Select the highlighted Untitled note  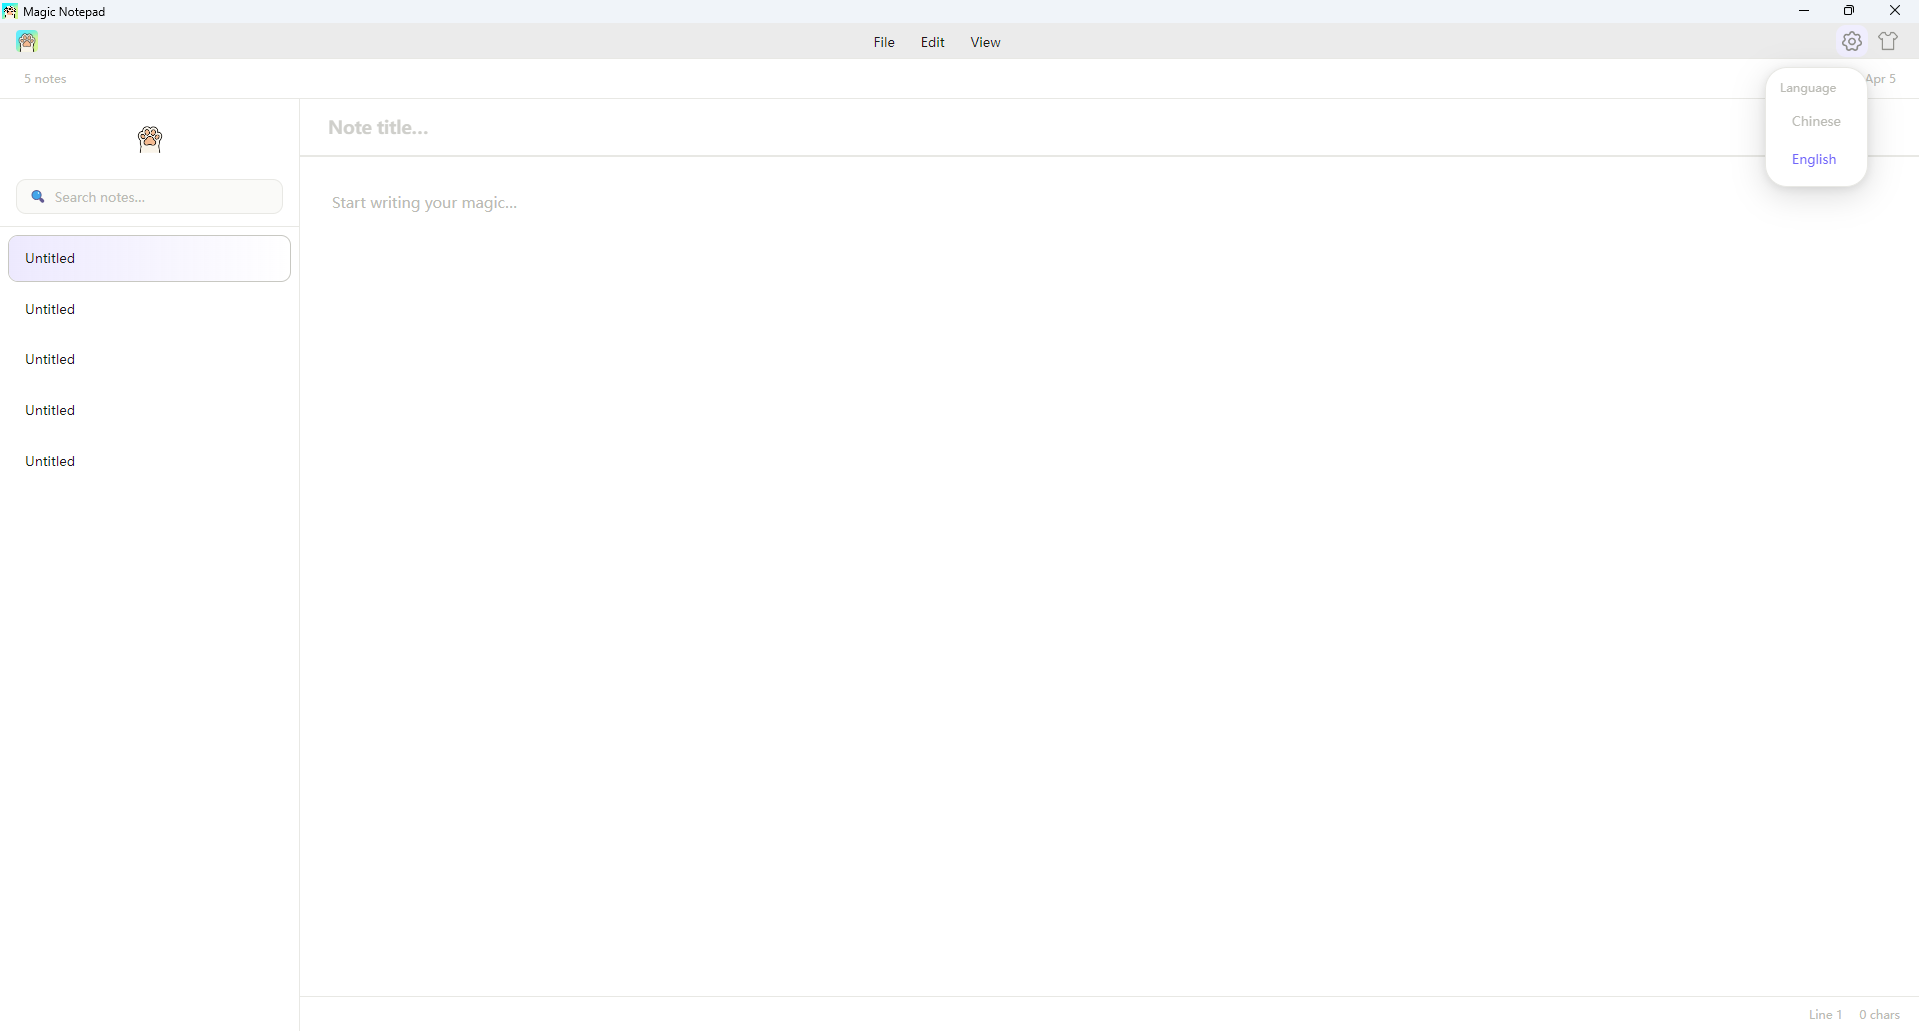[150, 259]
